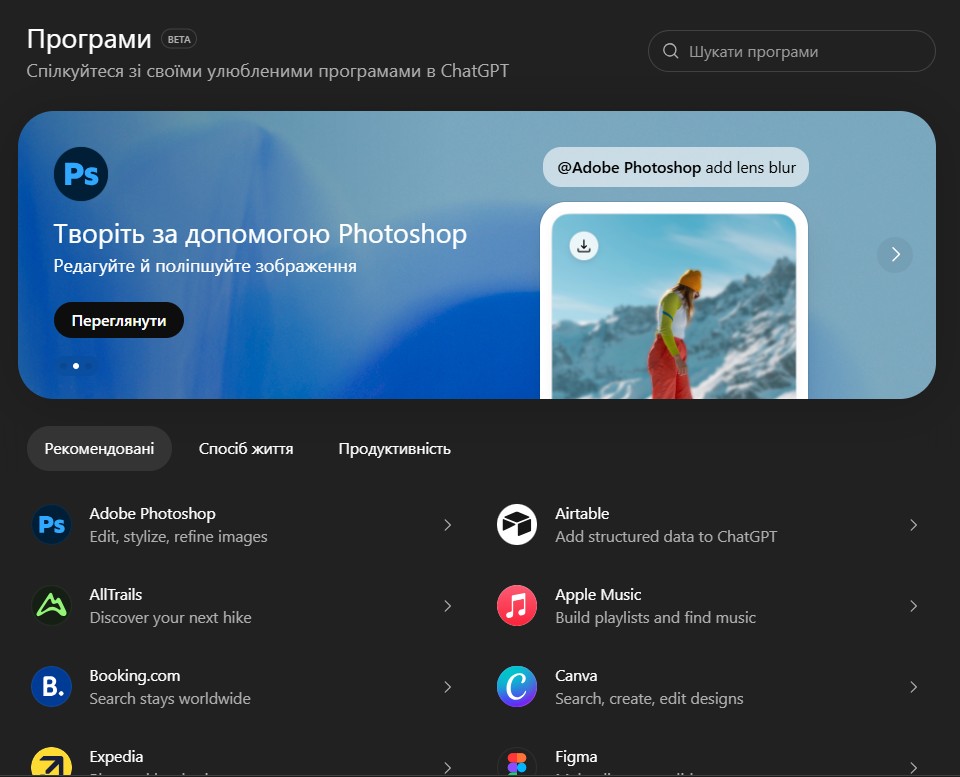Click the 'Творіть за допомогою Photoshop' headline

pos(260,234)
